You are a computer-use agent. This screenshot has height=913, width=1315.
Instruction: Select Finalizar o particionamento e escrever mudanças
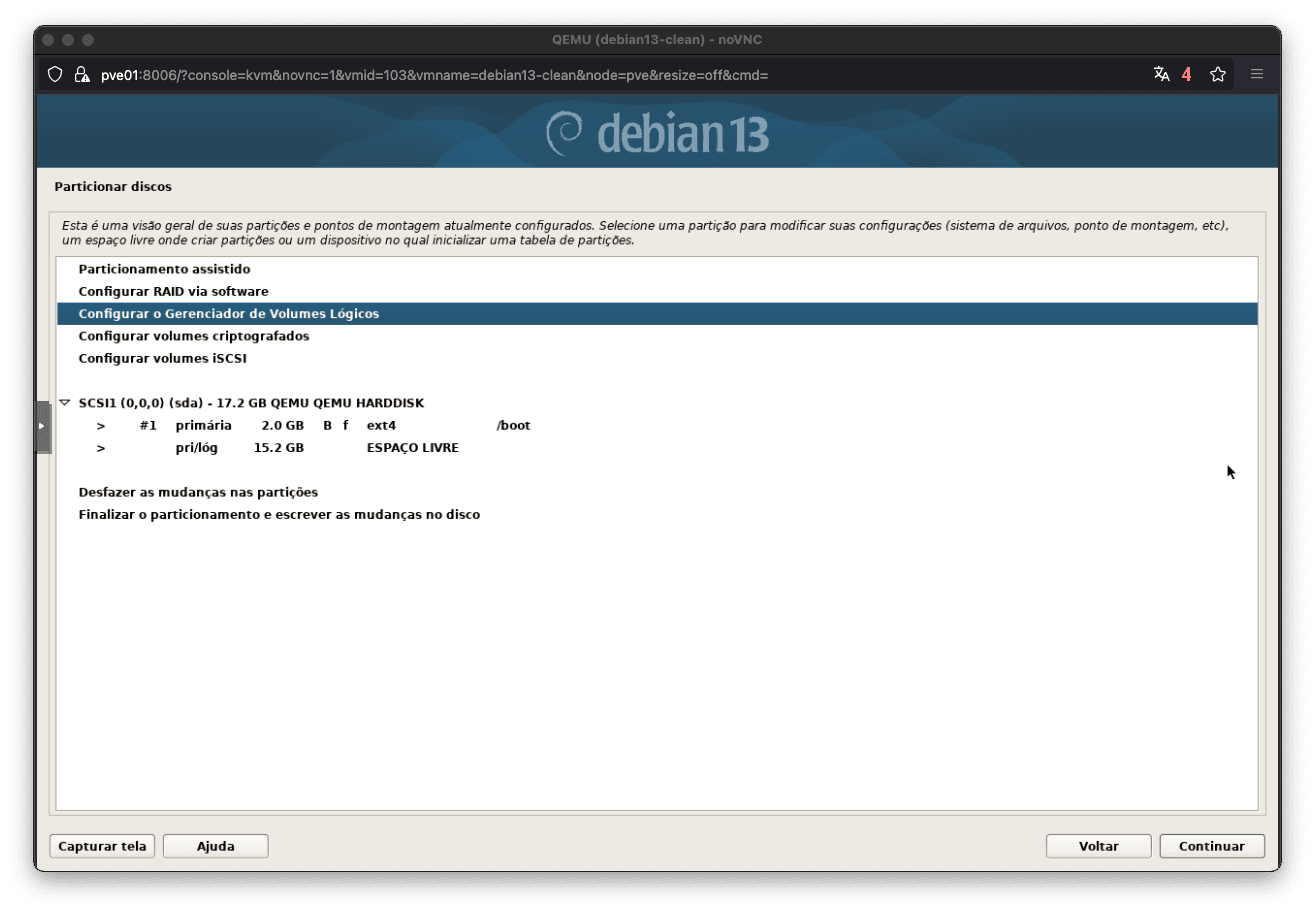pos(657,515)
